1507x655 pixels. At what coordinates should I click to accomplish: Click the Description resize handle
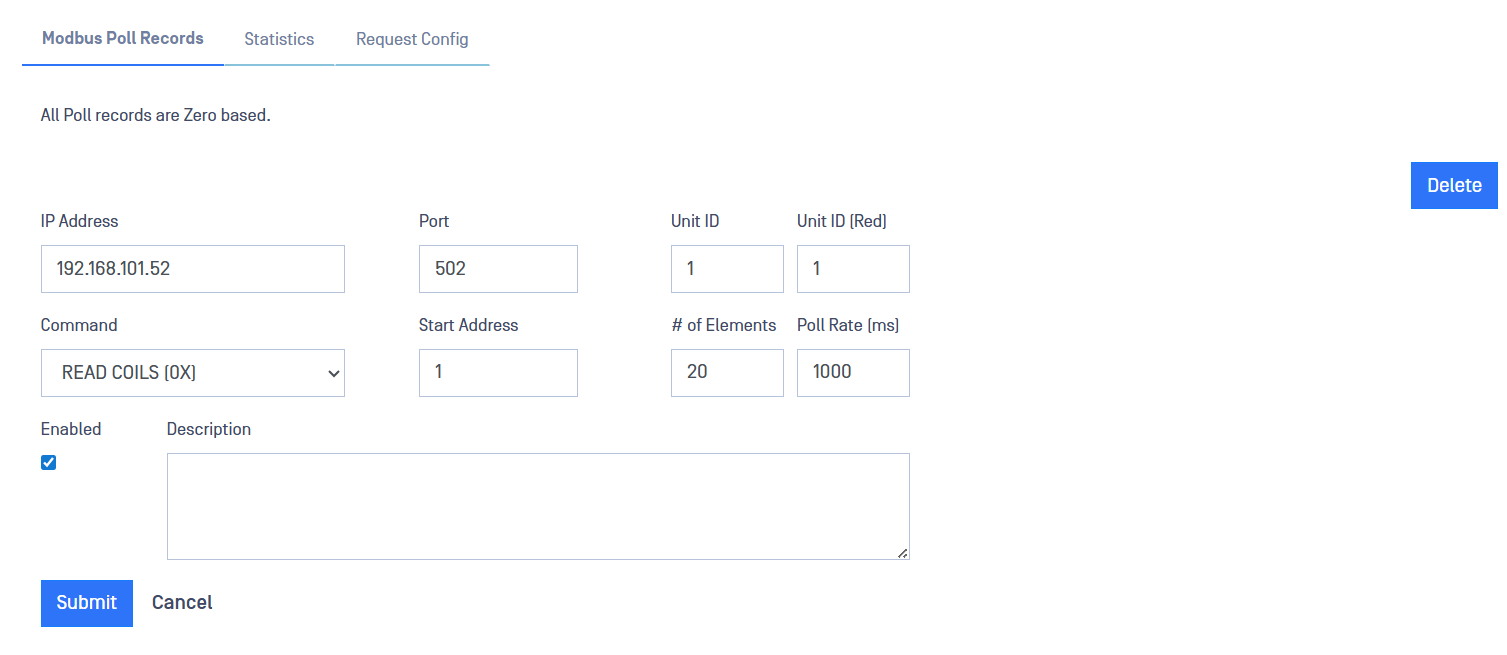pos(903,553)
